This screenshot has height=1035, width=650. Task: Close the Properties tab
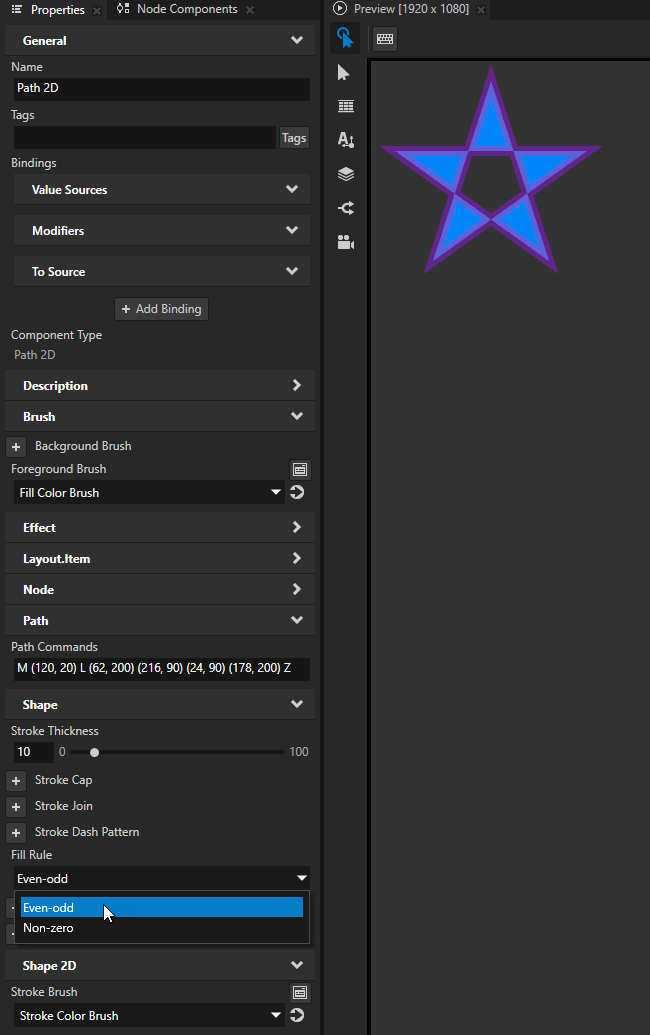(97, 11)
